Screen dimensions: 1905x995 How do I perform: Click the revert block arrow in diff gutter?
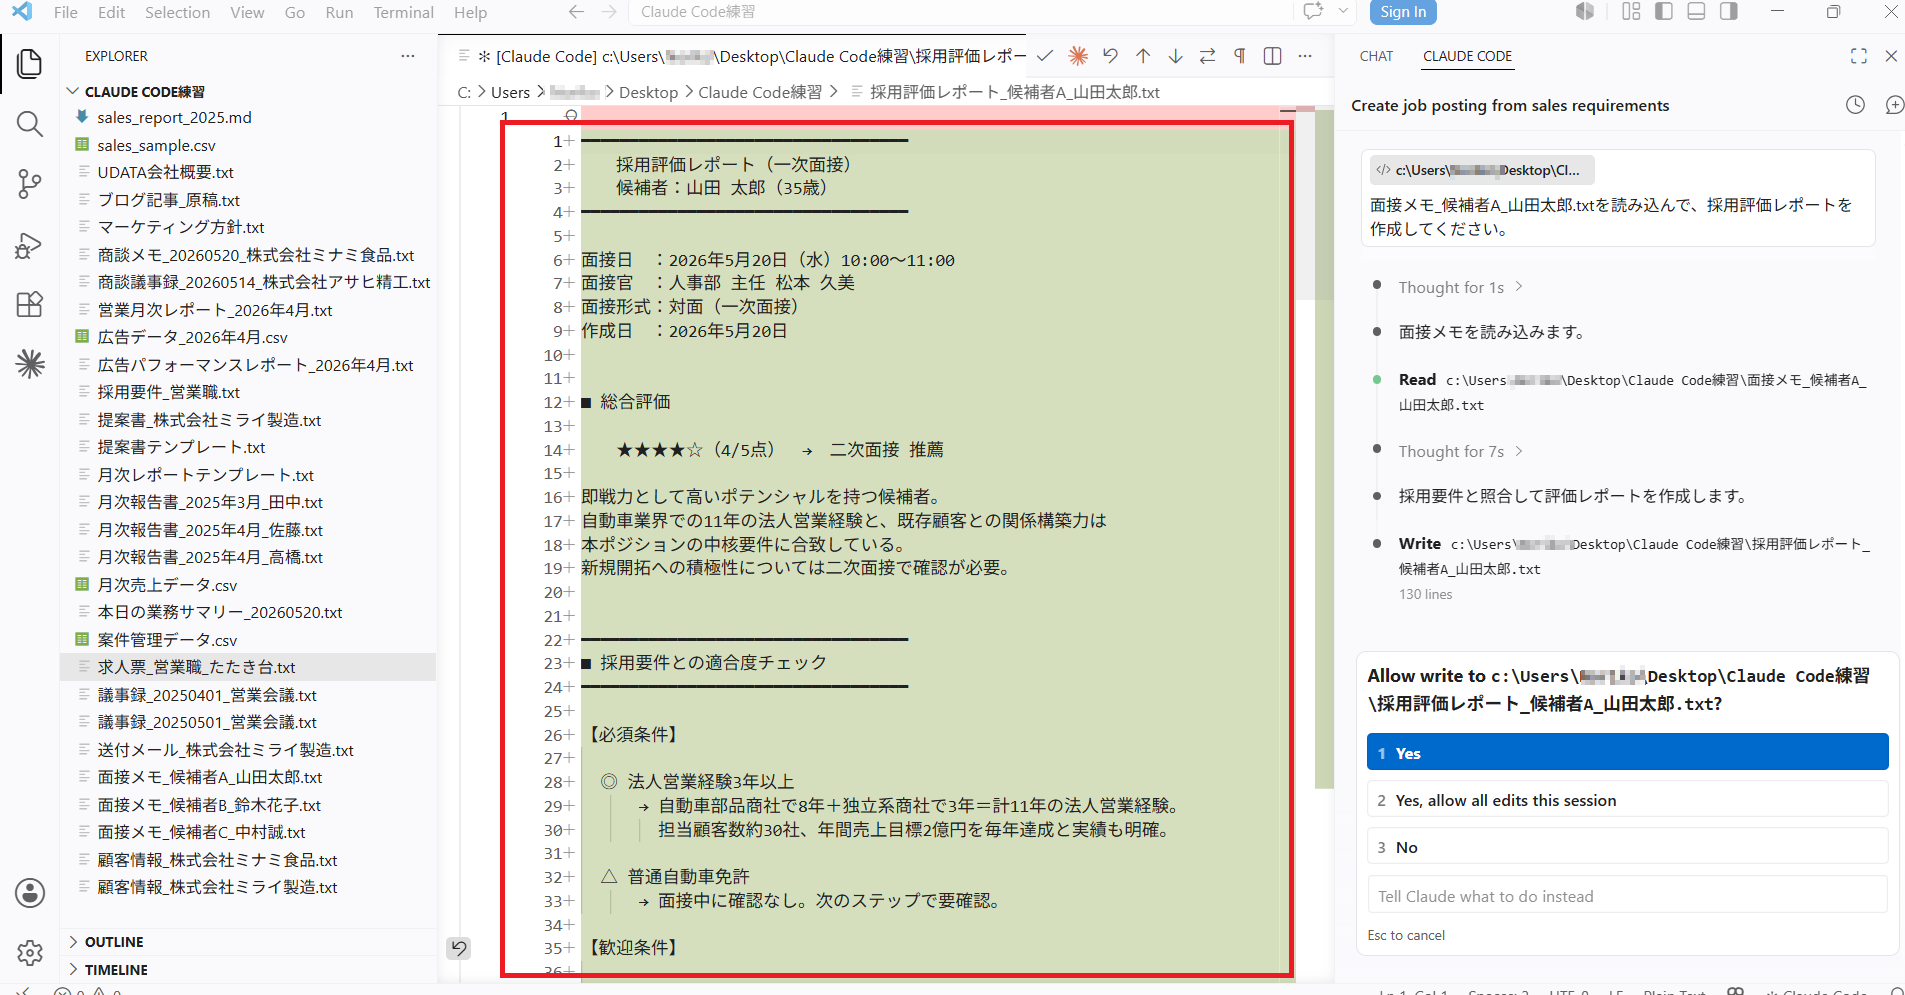tap(458, 948)
